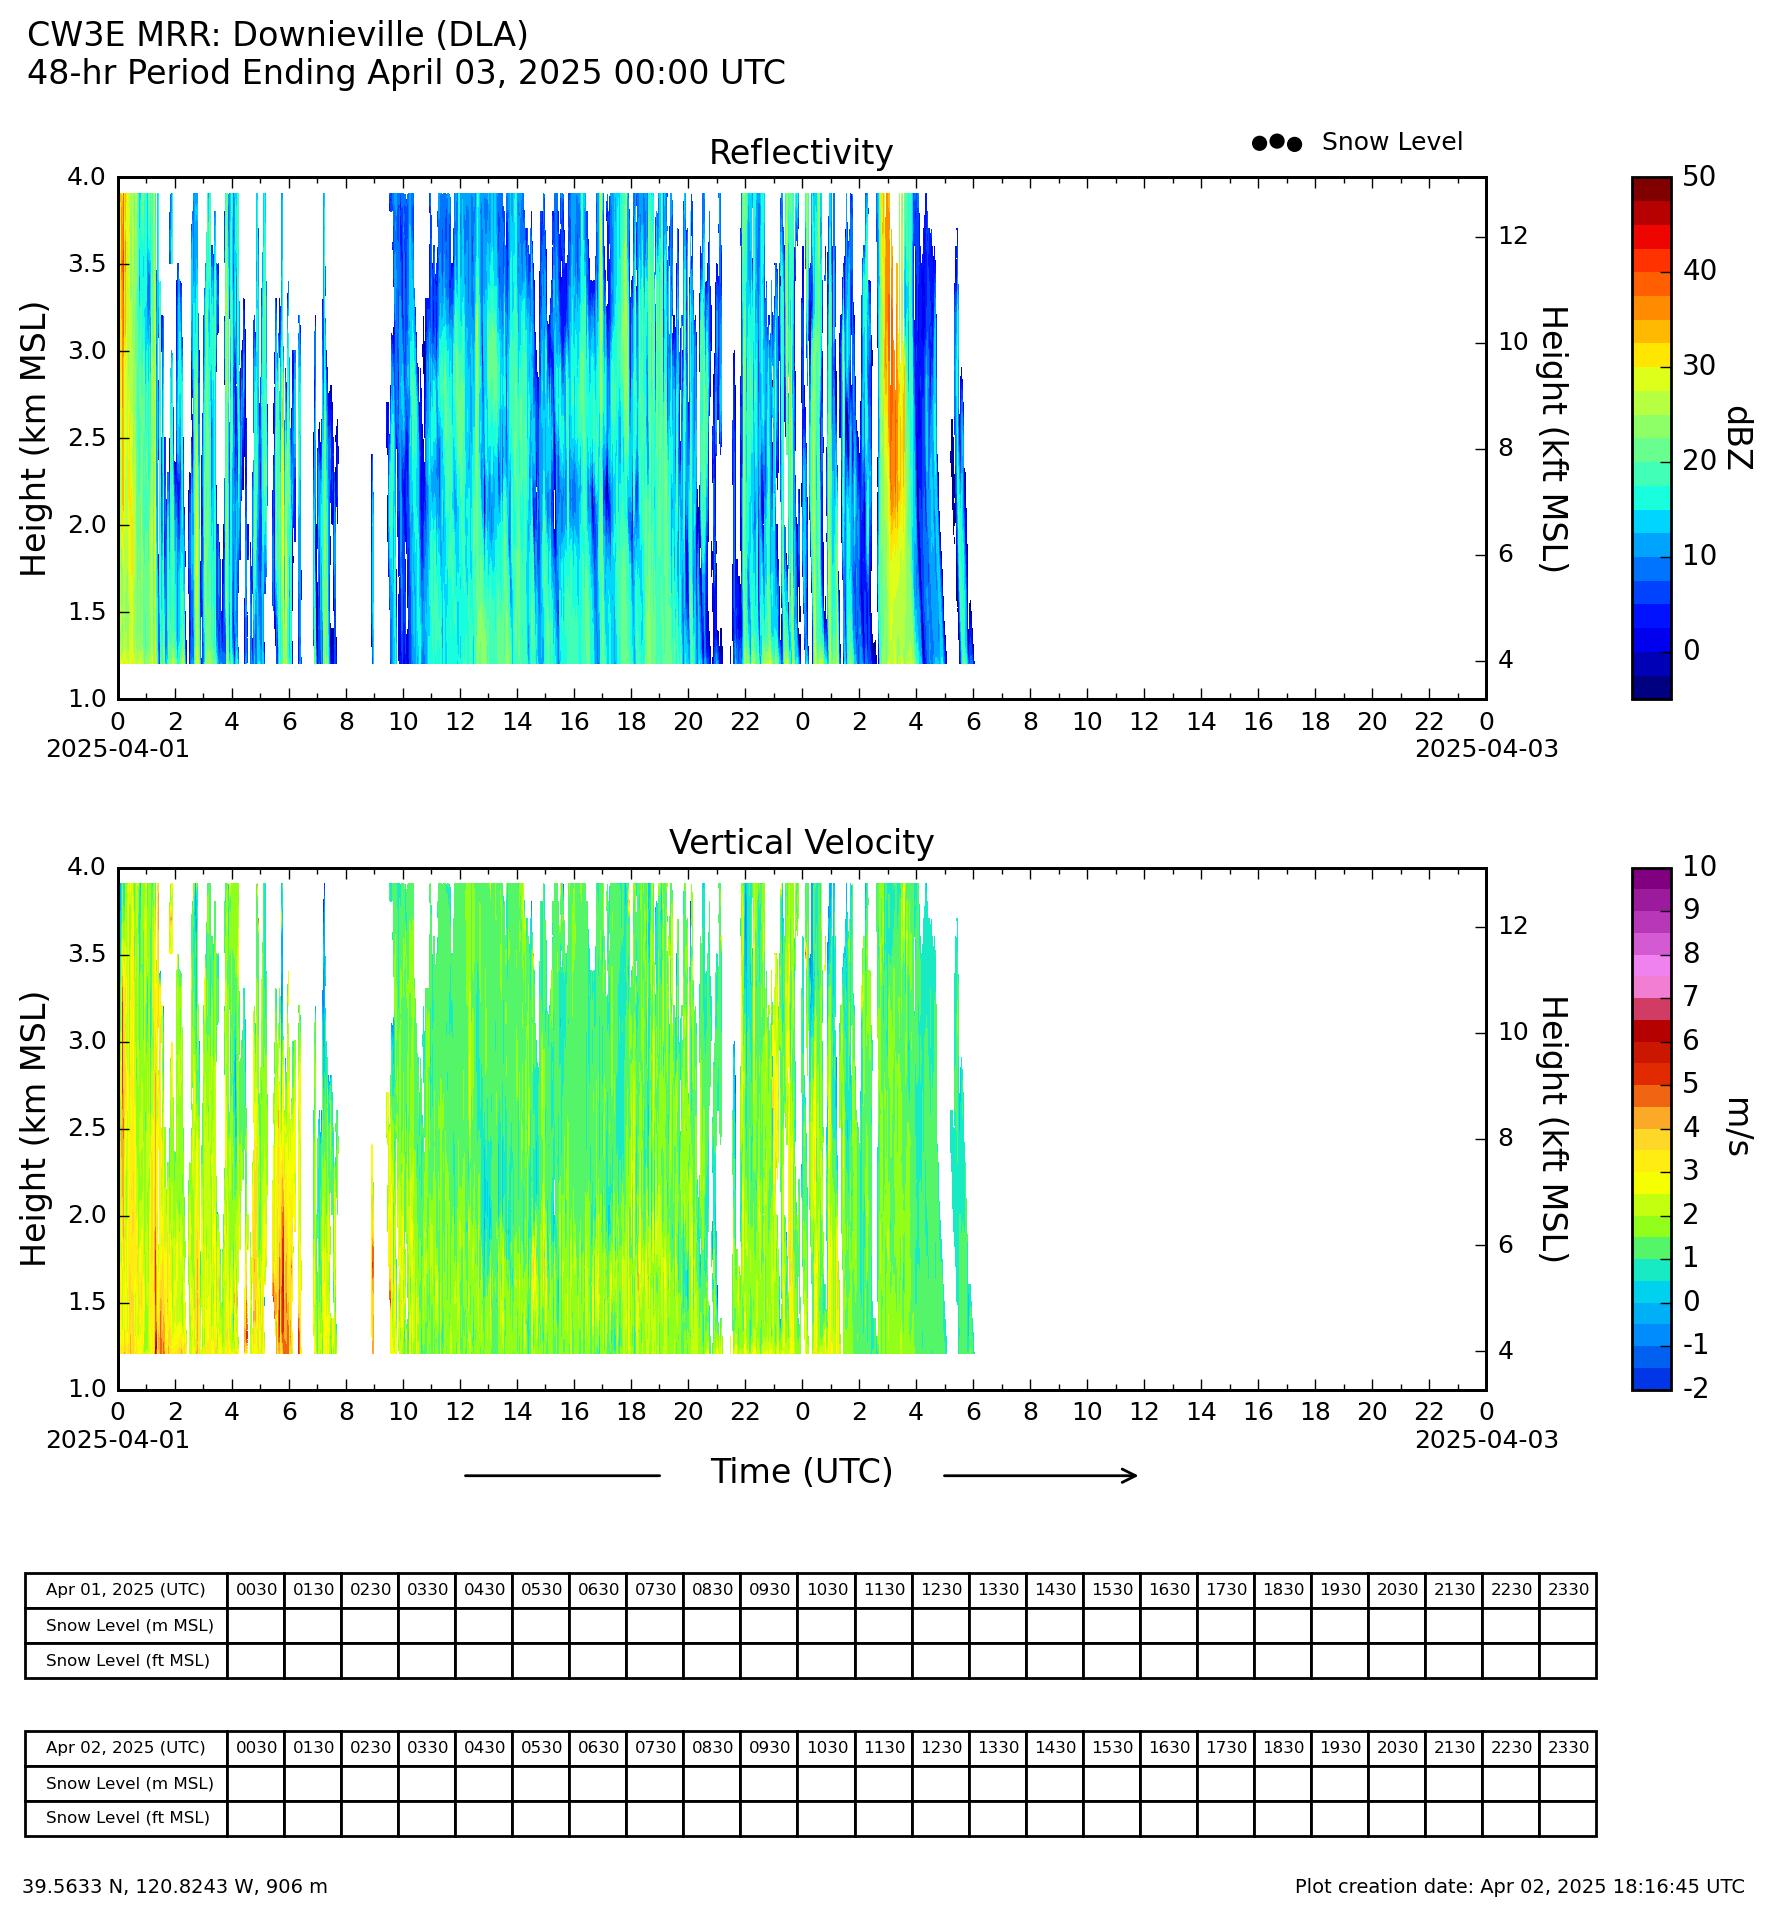The height and width of the screenshot is (1917, 1770).
Task: Click 'Snow Level (m MSL)' row in Apr 02 table
Action: pyautogui.click(x=811, y=1783)
